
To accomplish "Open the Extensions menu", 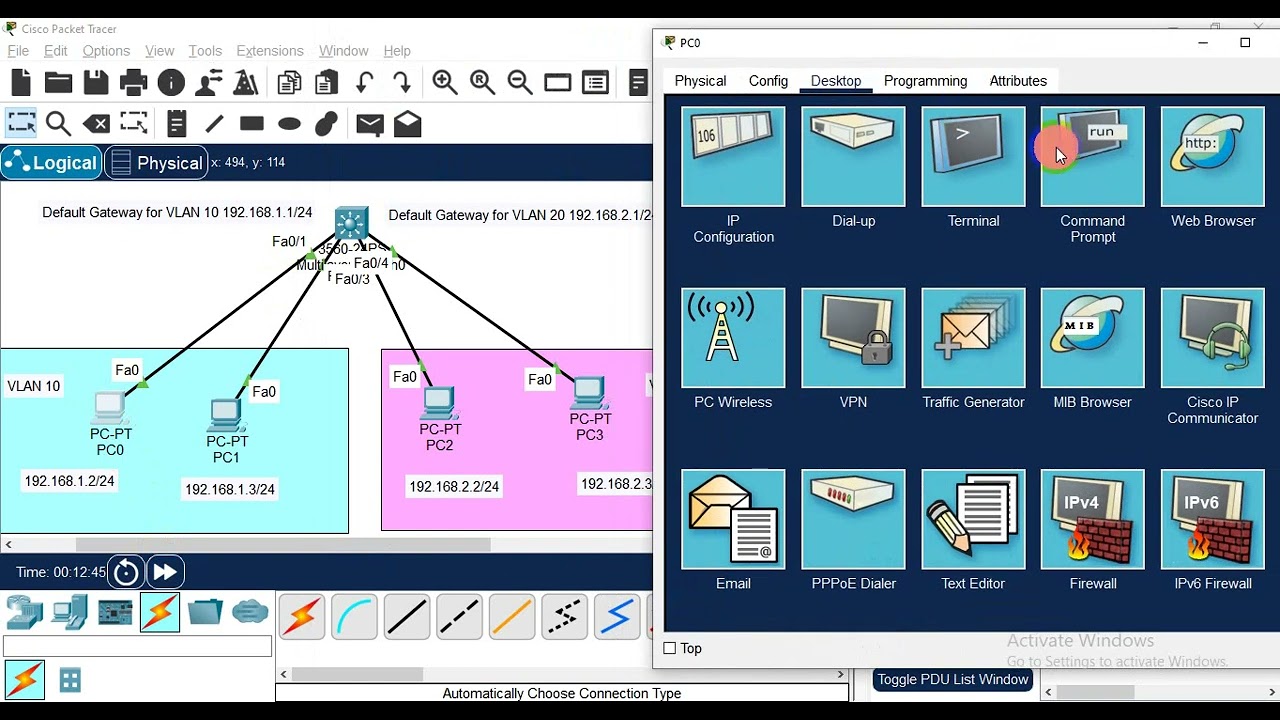I will (x=270, y=50).
